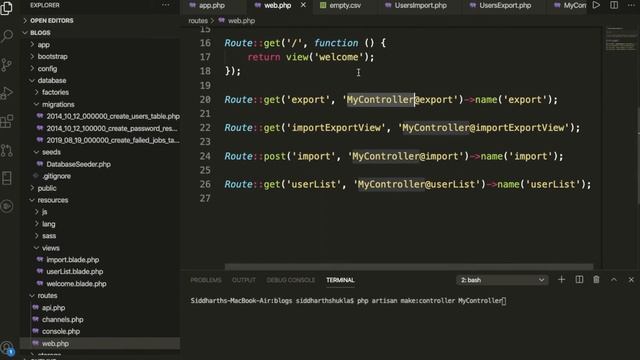Click the Explorer more actions ellipsis
The width and height of the screenshot is (640, 360).
165,5
